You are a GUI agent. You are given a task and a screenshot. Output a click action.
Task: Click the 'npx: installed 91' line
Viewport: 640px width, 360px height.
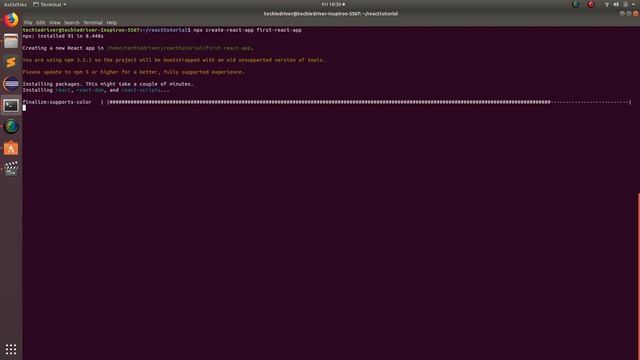tap(63, 36)
